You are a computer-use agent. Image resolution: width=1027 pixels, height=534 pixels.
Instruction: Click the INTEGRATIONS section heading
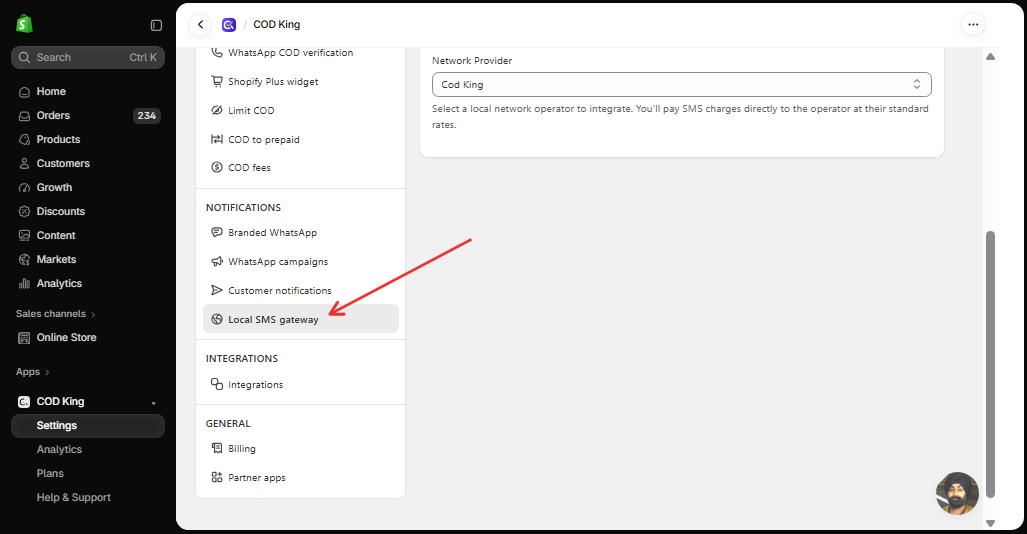[x=242, y=358]
